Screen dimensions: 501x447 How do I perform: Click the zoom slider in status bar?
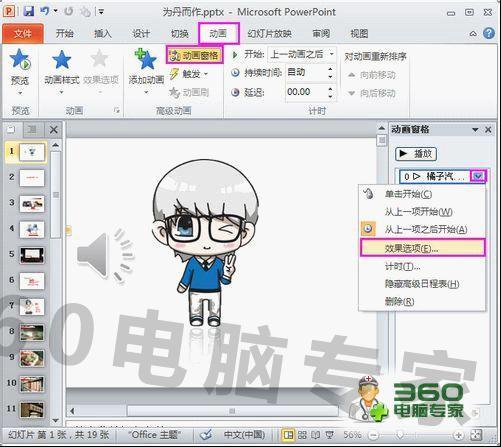point(400,435)
